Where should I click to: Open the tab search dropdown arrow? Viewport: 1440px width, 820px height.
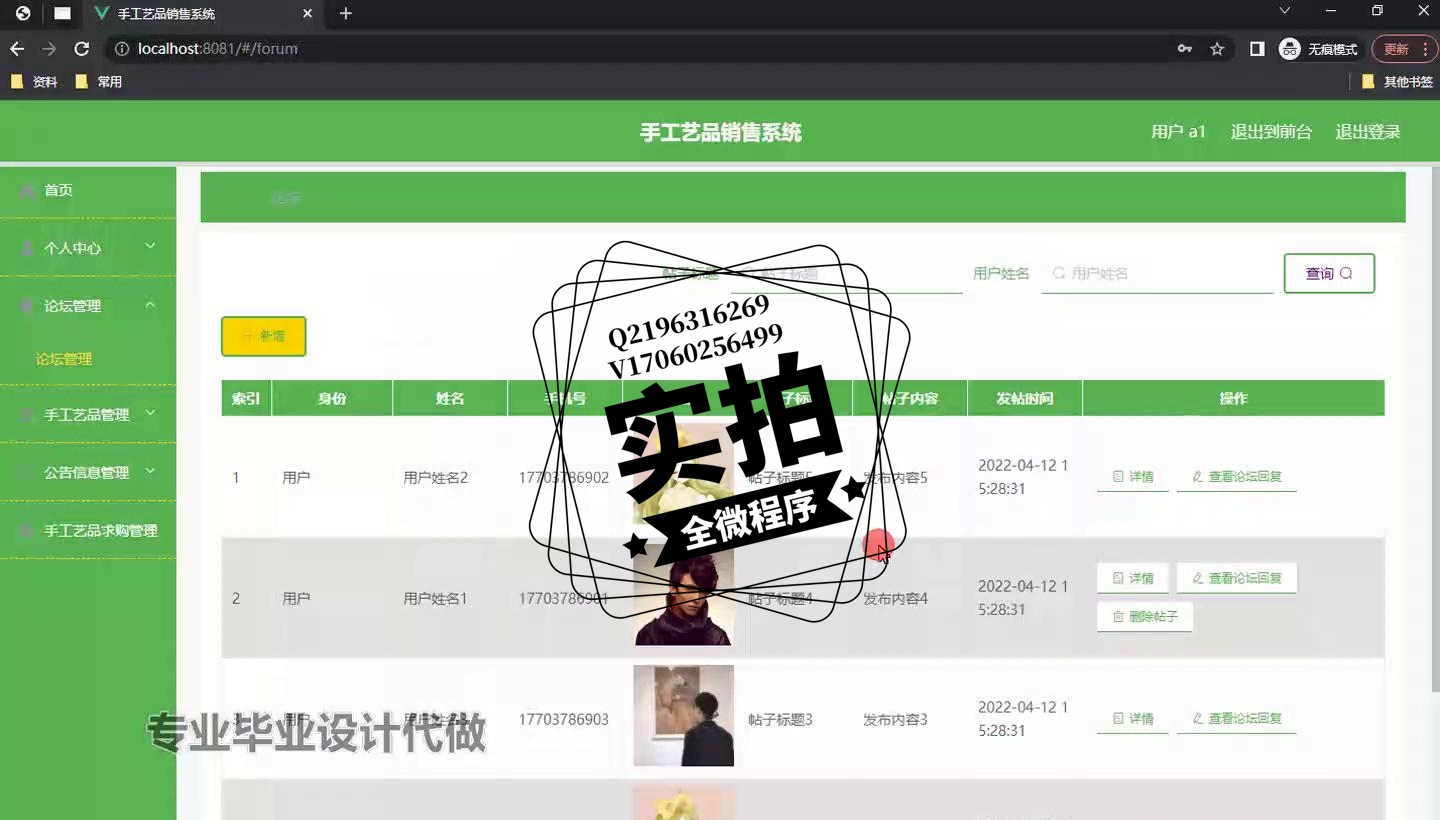(x=1285, y=11)
